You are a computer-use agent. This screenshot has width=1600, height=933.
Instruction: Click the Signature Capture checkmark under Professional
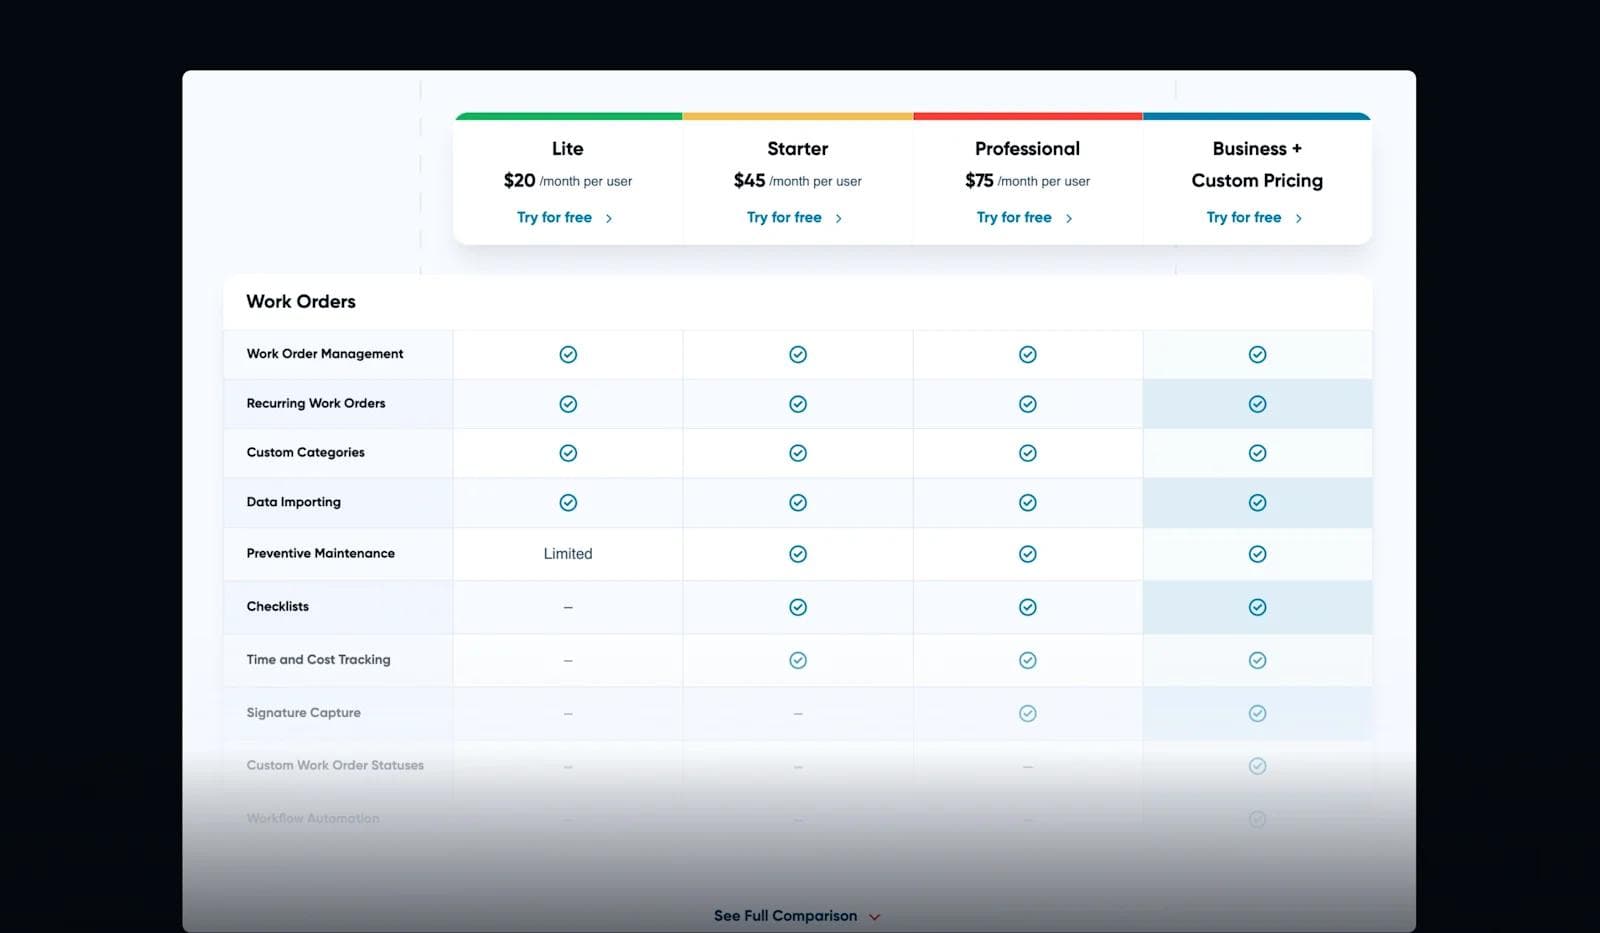(x=1028, y=713)
